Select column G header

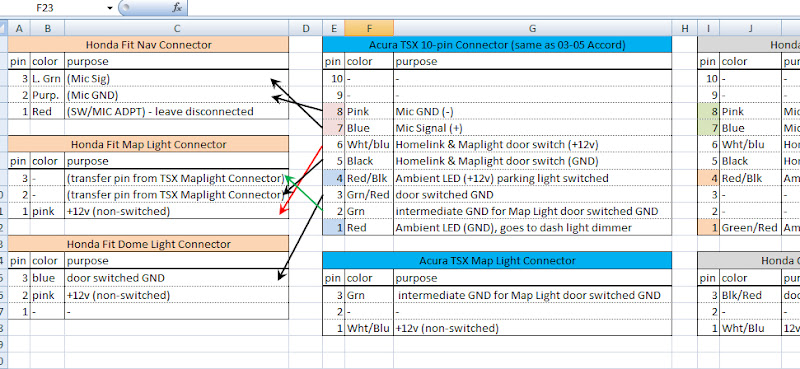pyautogui.click(x=533, y=29)
